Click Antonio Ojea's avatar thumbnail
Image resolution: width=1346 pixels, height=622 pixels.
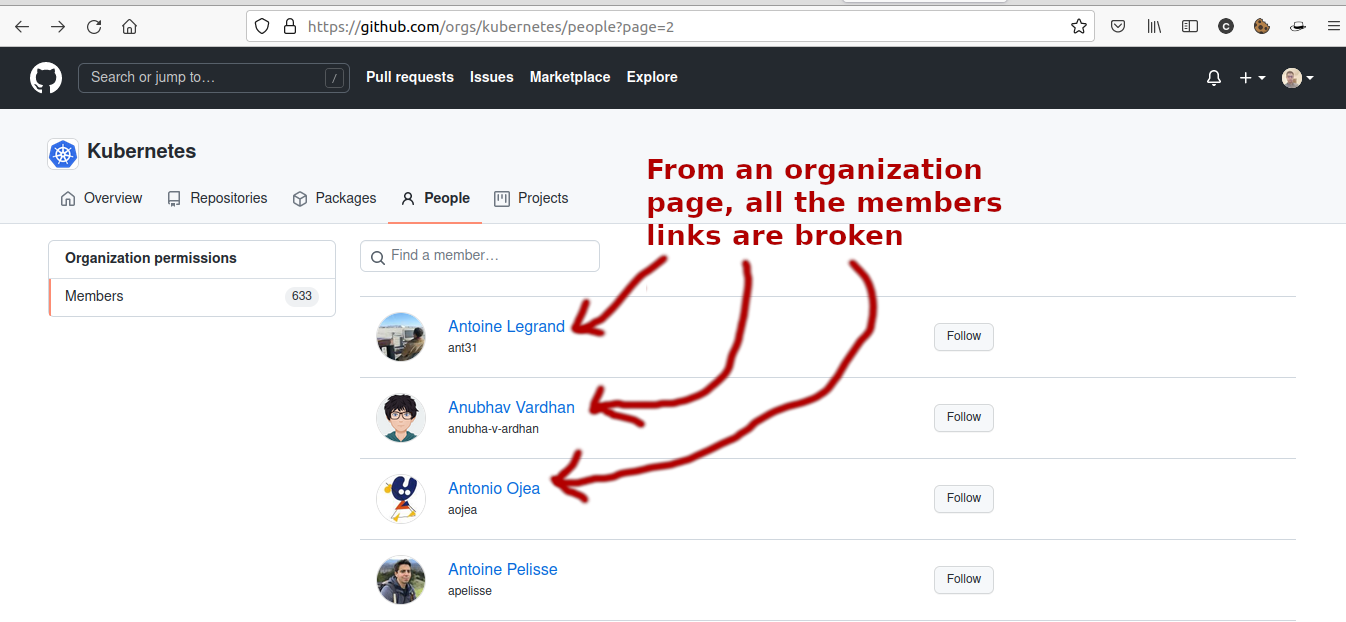point(401,499)
